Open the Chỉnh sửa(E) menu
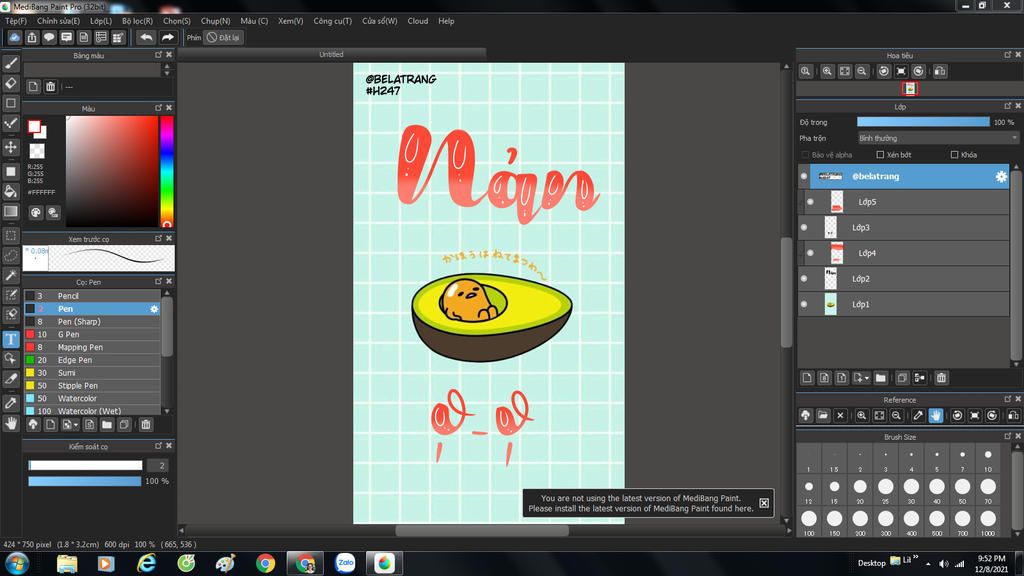 58,21
